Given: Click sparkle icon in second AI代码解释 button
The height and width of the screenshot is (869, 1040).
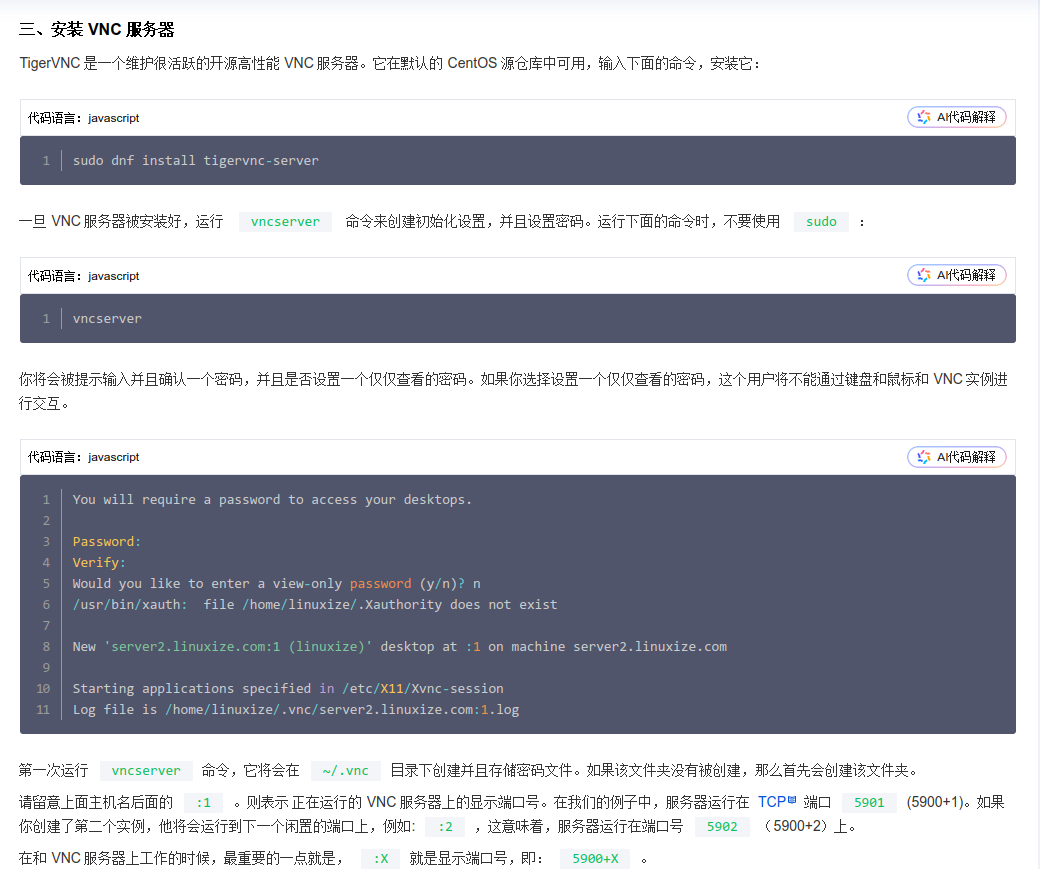Looking at the screenshot, I should pyautogui.click(x=924, y=275).
